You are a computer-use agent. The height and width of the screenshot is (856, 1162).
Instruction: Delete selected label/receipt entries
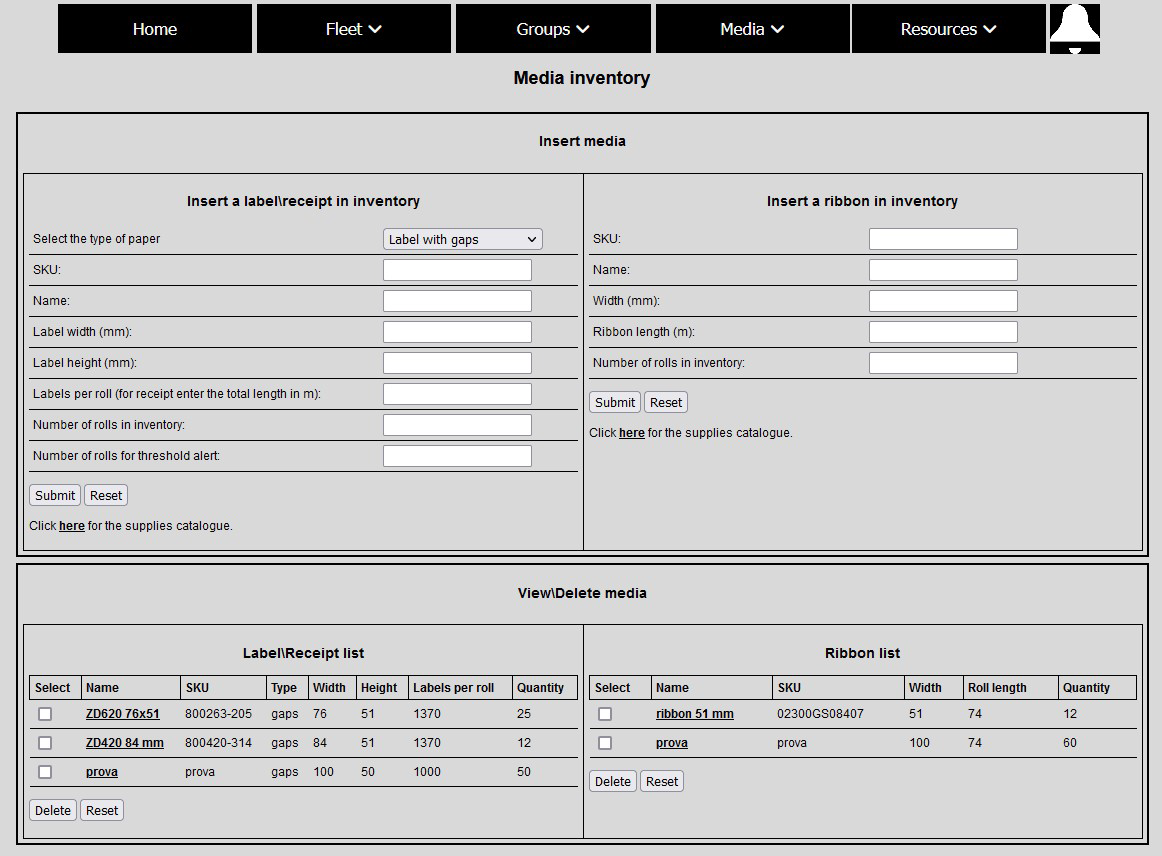[x=53, y=810]
